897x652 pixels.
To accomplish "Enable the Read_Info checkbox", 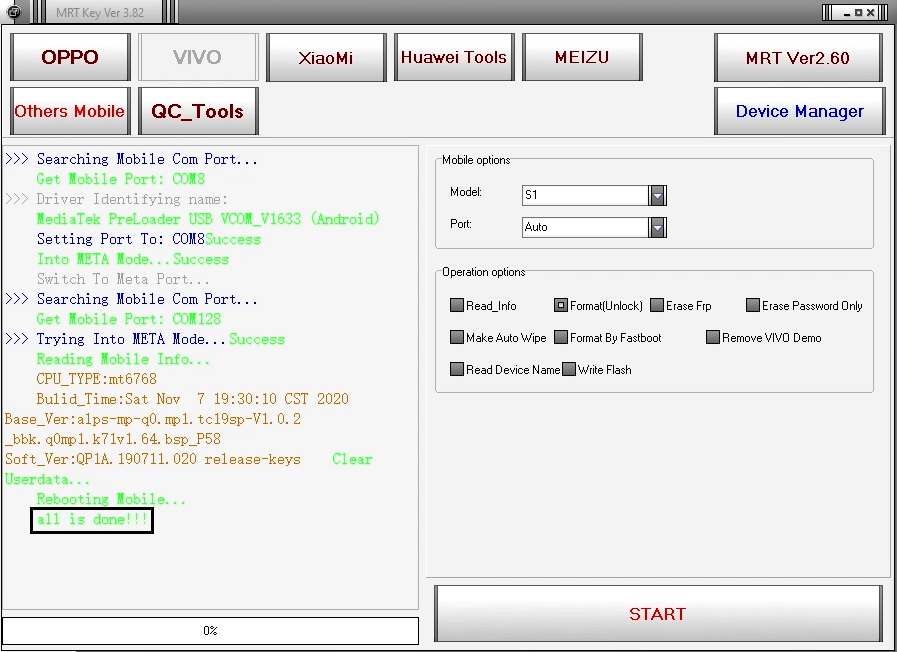I will 457,305.
